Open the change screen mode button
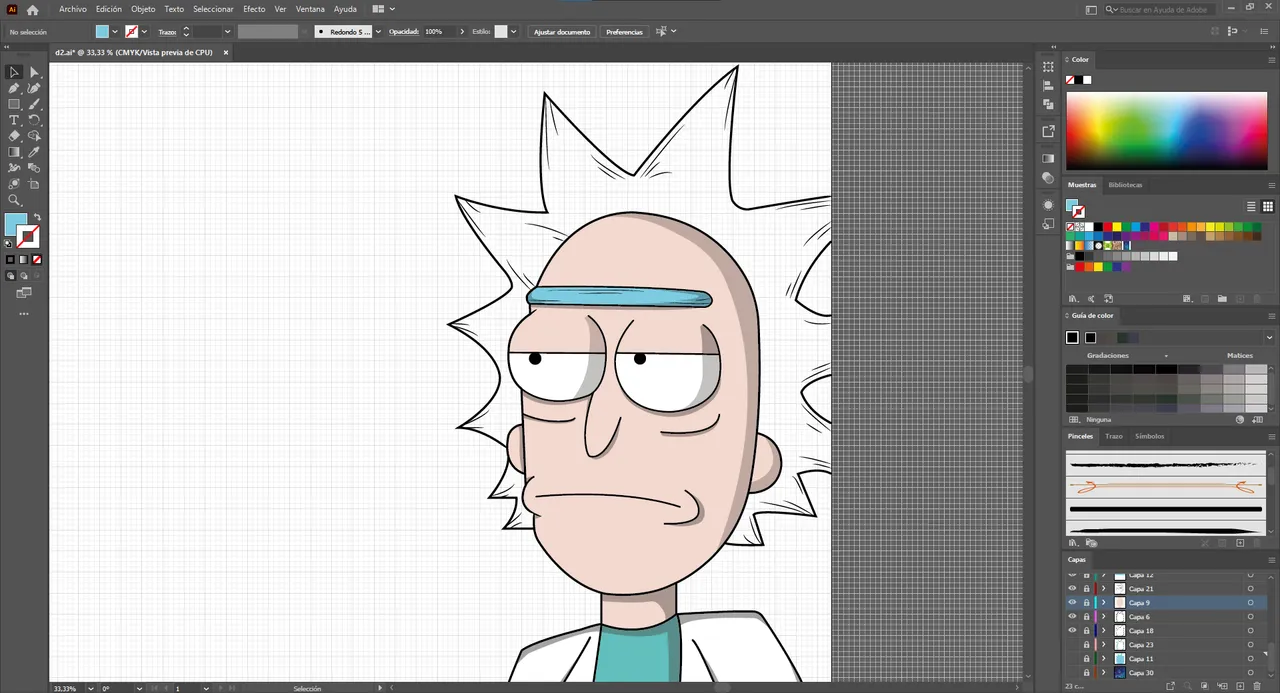This screenshot has width=1280, height=693. point(23,293)
